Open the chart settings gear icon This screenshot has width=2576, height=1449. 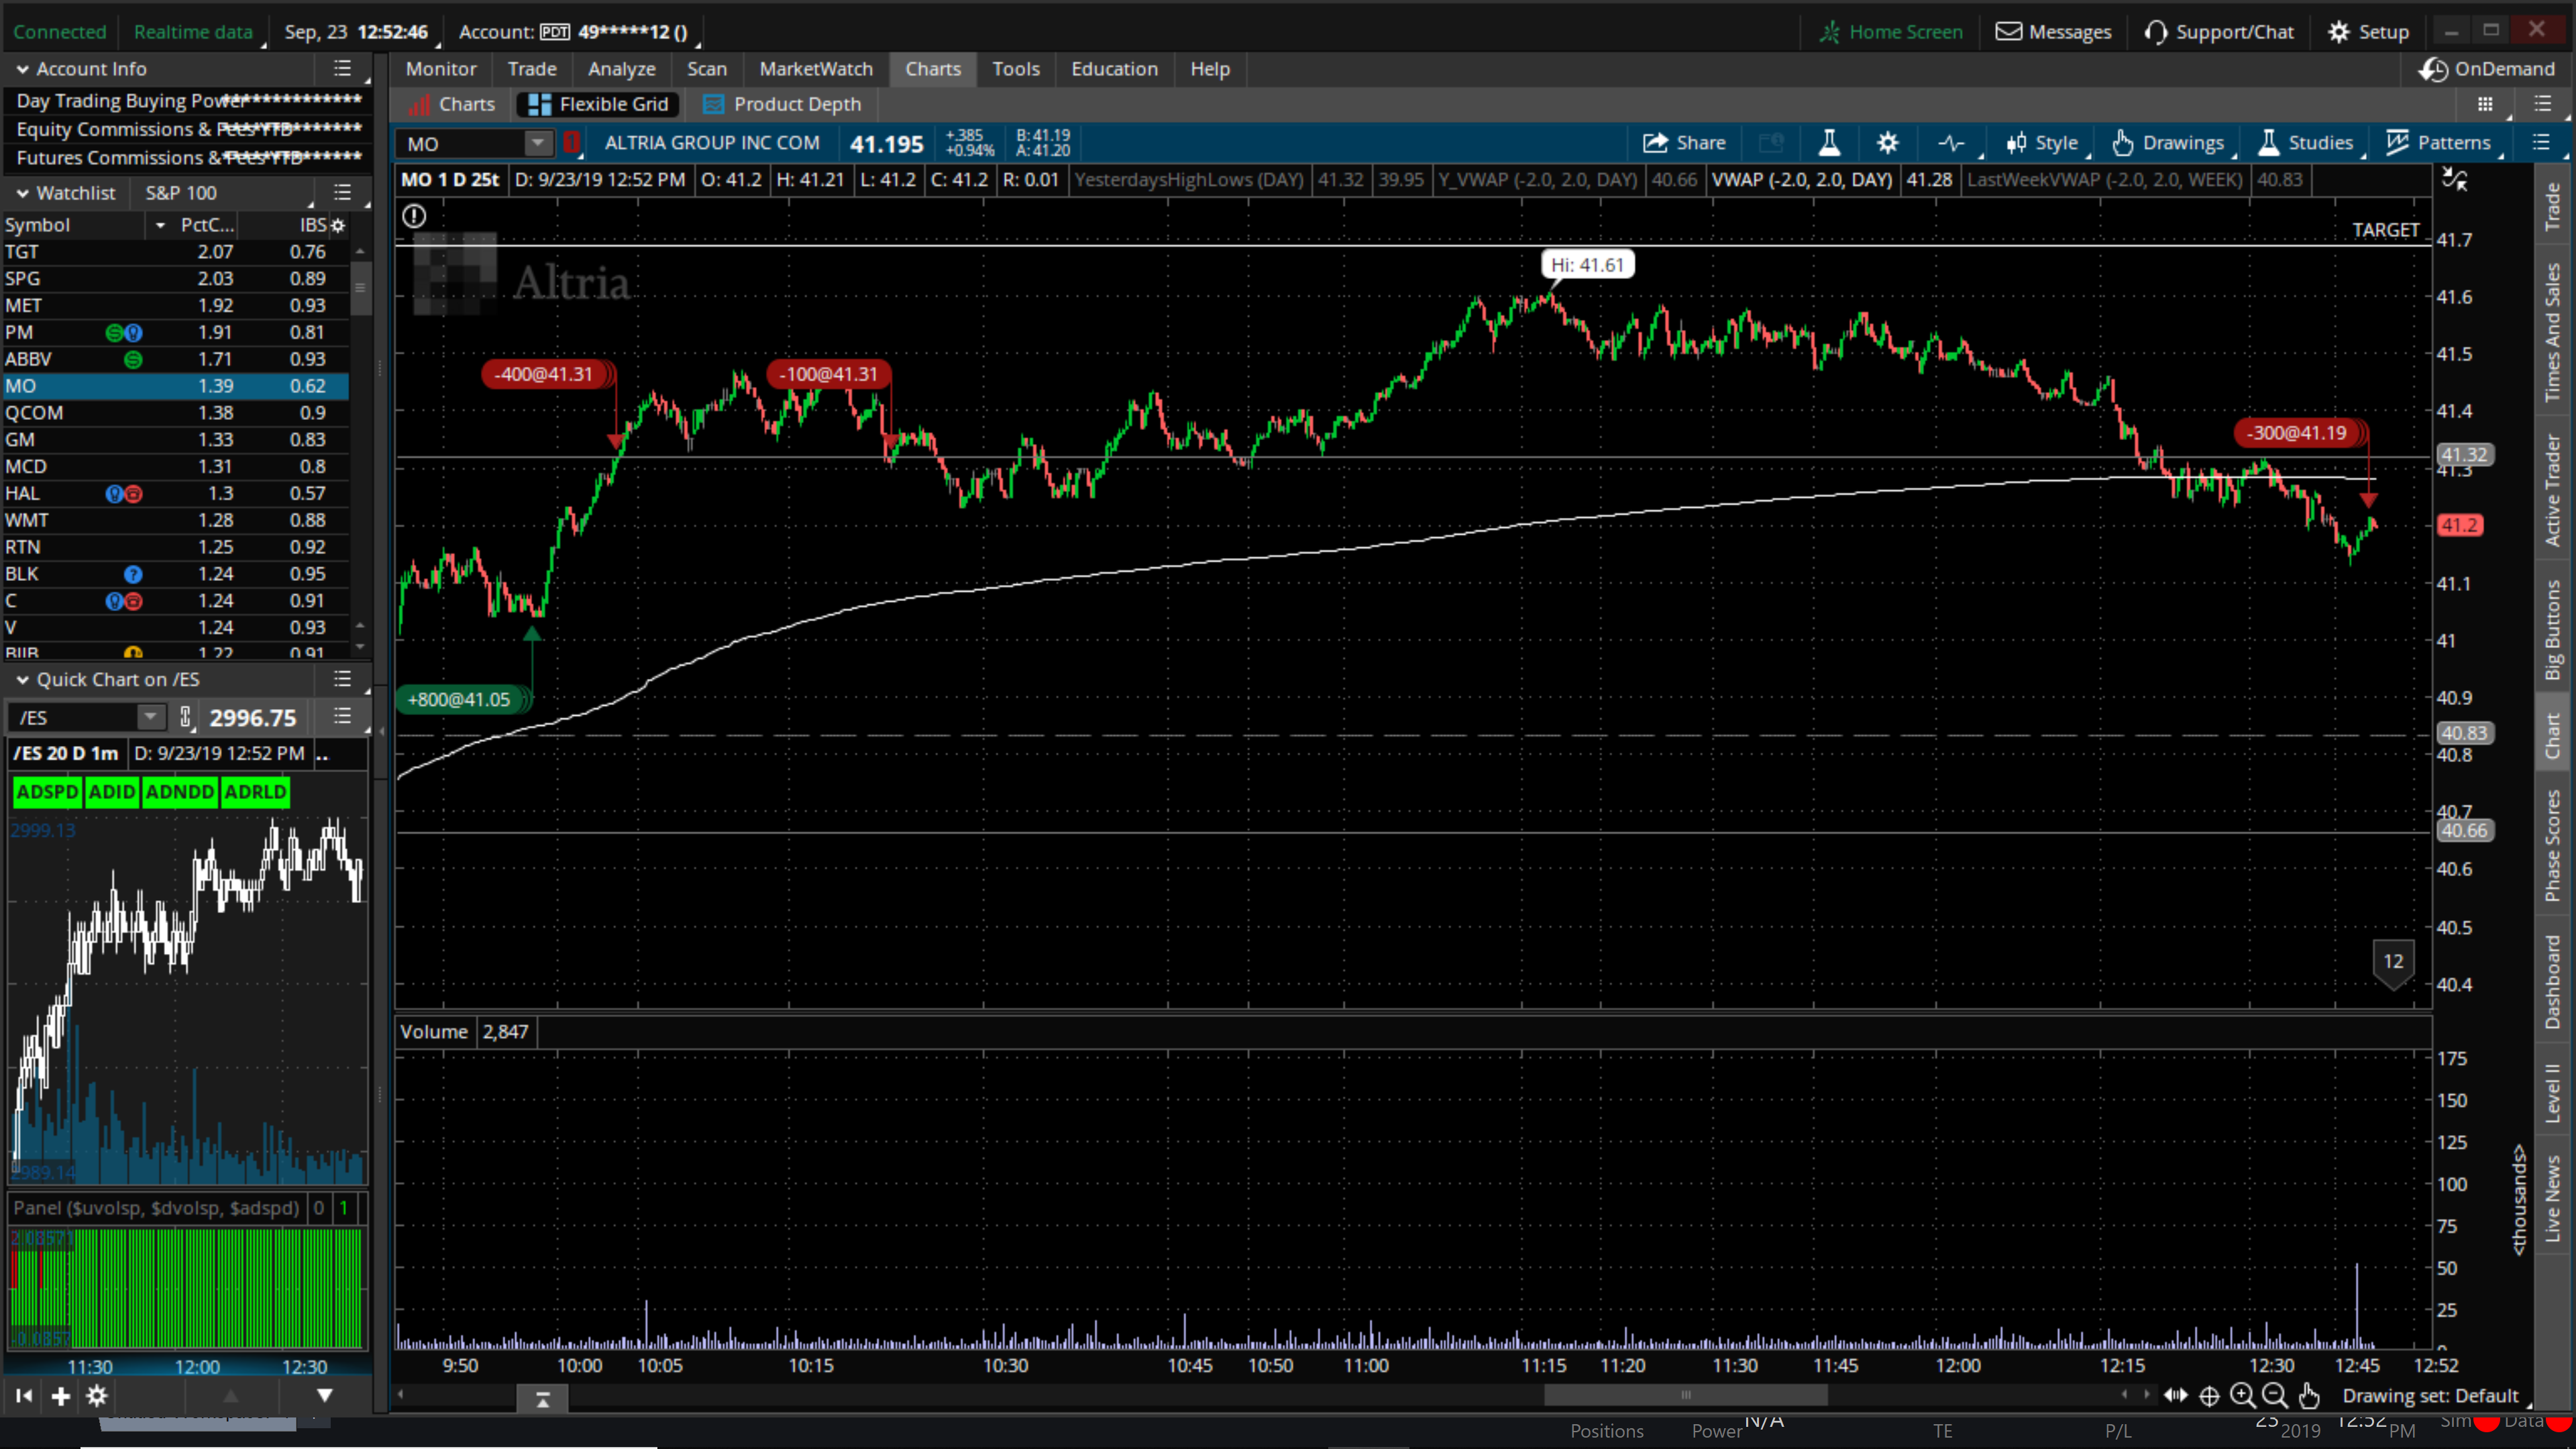point(1887,143)
